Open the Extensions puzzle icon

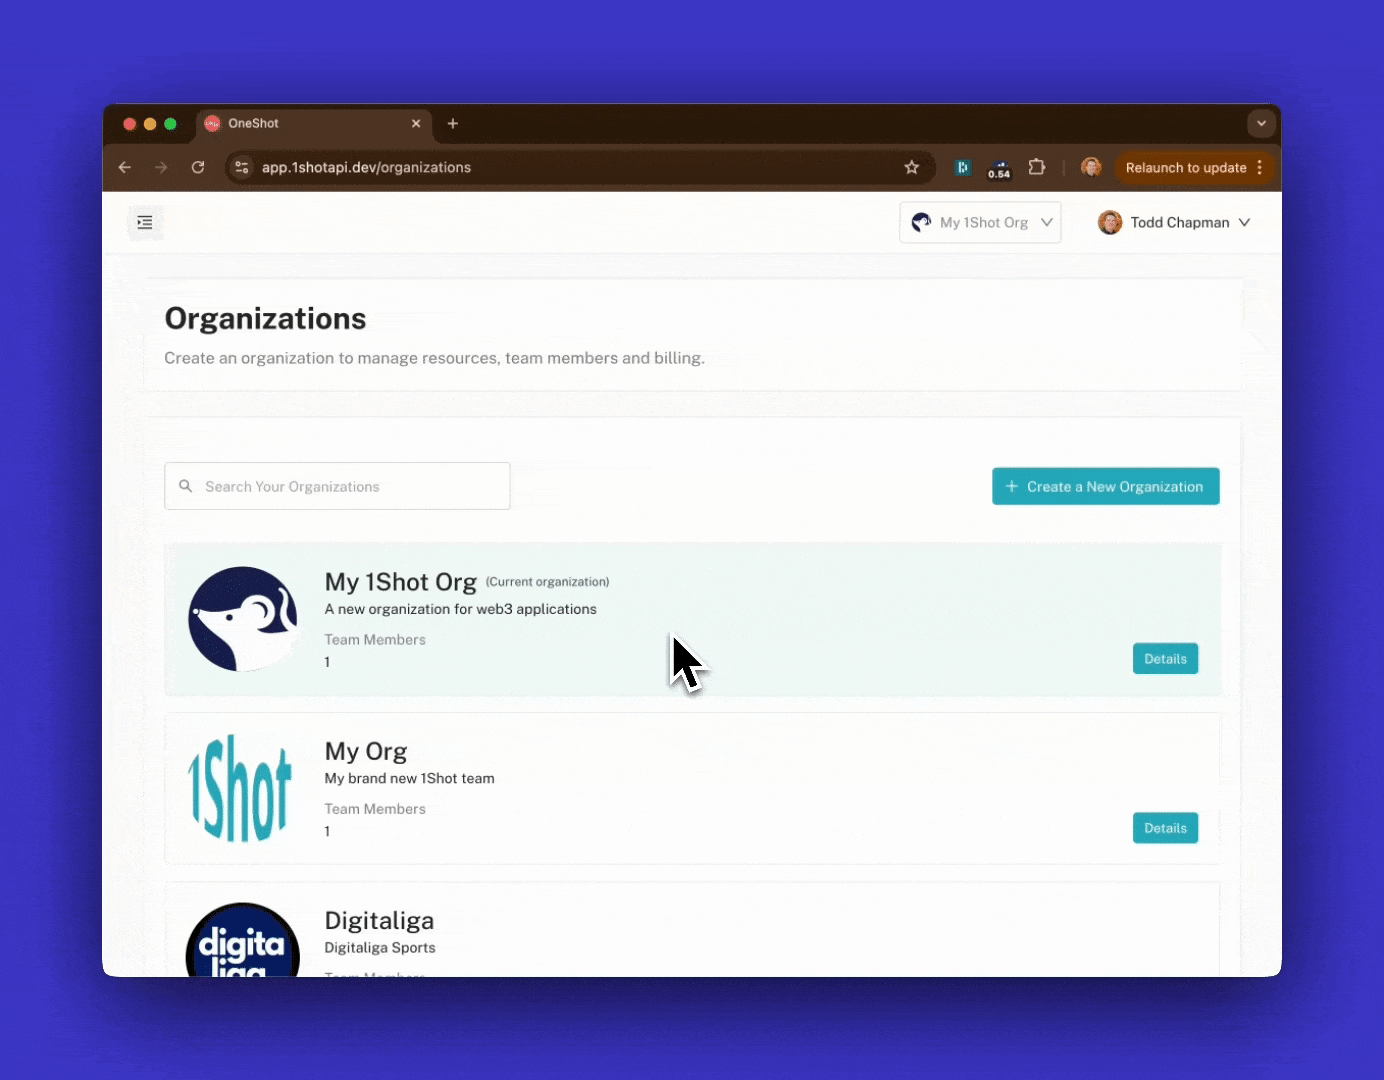coord(1037,167)
